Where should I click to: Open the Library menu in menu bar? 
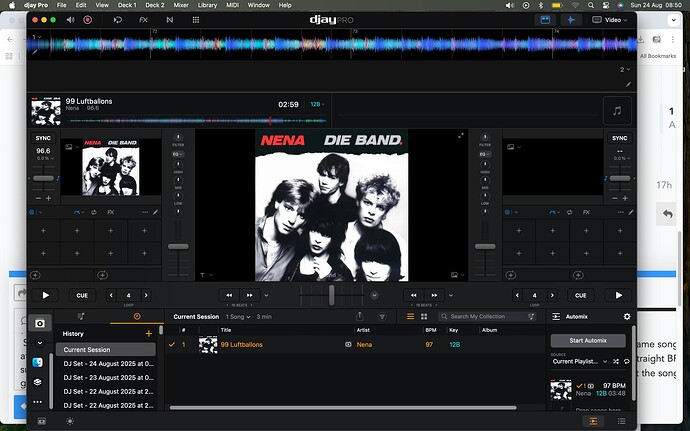(207, 5)
